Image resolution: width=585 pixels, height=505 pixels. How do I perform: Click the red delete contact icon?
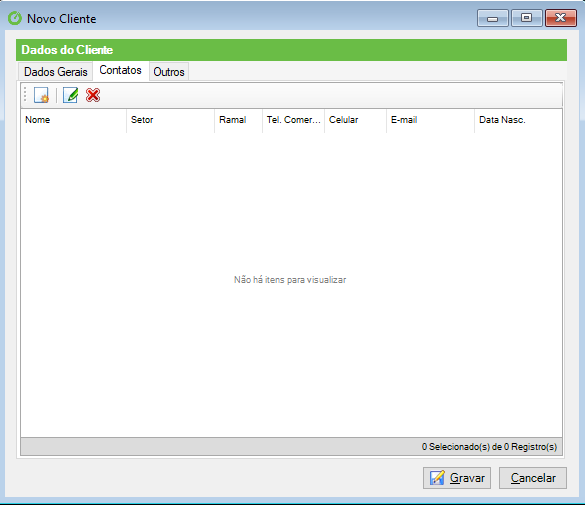tap(93, 95)
